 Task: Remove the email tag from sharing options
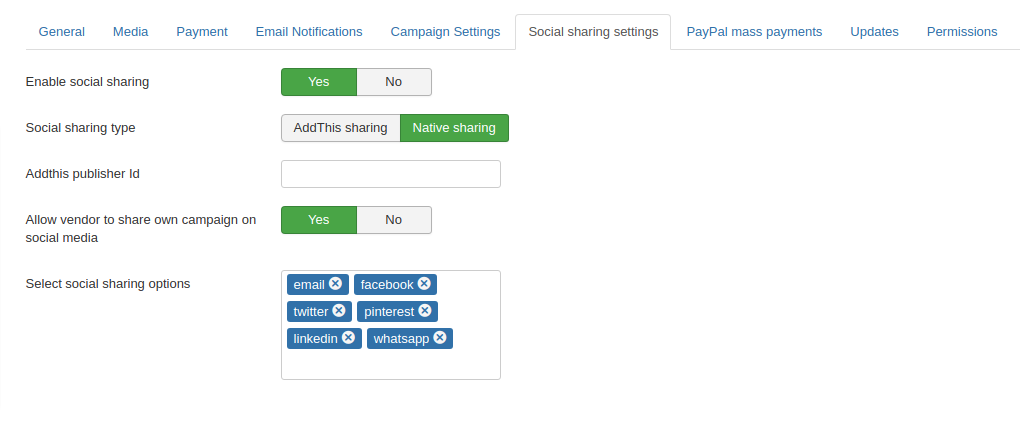(x=336, y=284)
